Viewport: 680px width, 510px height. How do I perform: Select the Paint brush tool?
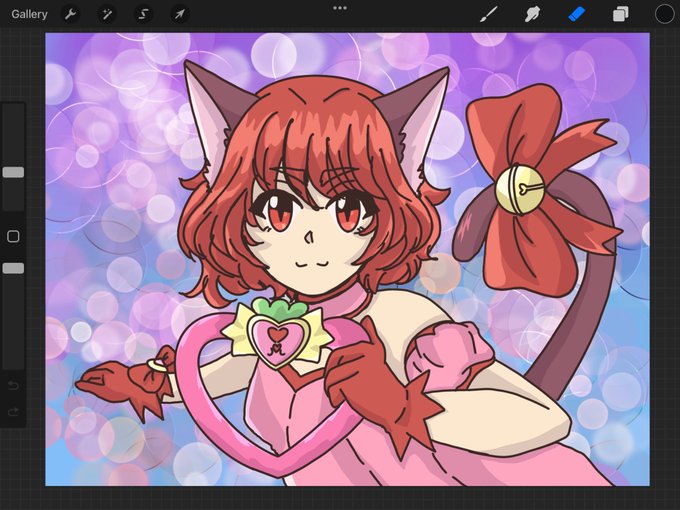(x=489, y=14)
